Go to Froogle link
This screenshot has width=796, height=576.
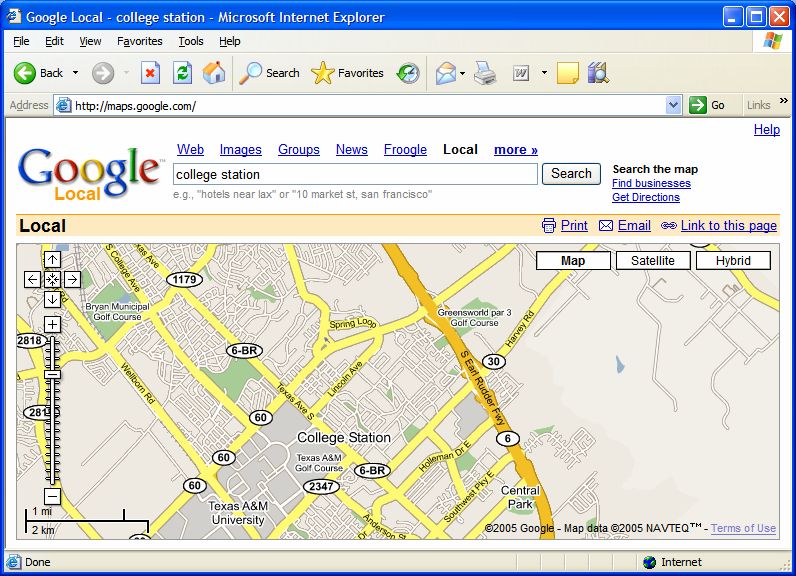click(405, 150)
